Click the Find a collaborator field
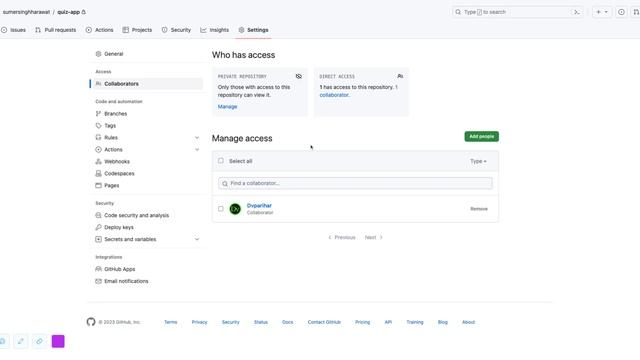The height and width of the screenshot is (360, 640). [x=355, y=183]
